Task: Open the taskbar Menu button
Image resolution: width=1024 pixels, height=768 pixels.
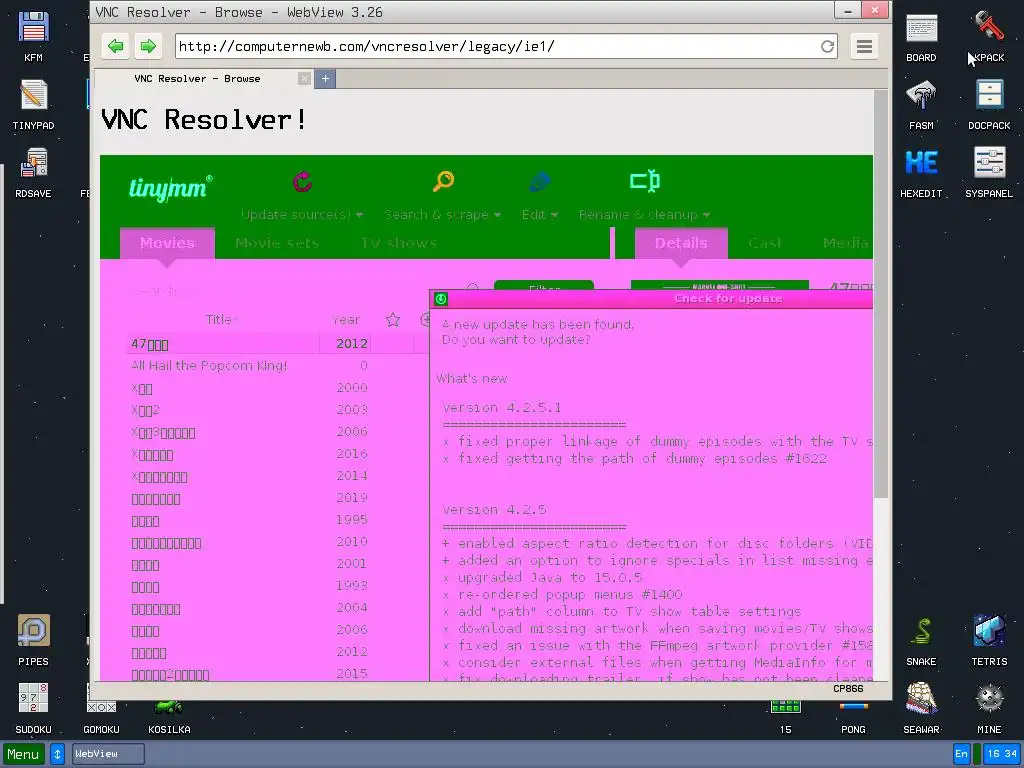Action: point(24,754)
